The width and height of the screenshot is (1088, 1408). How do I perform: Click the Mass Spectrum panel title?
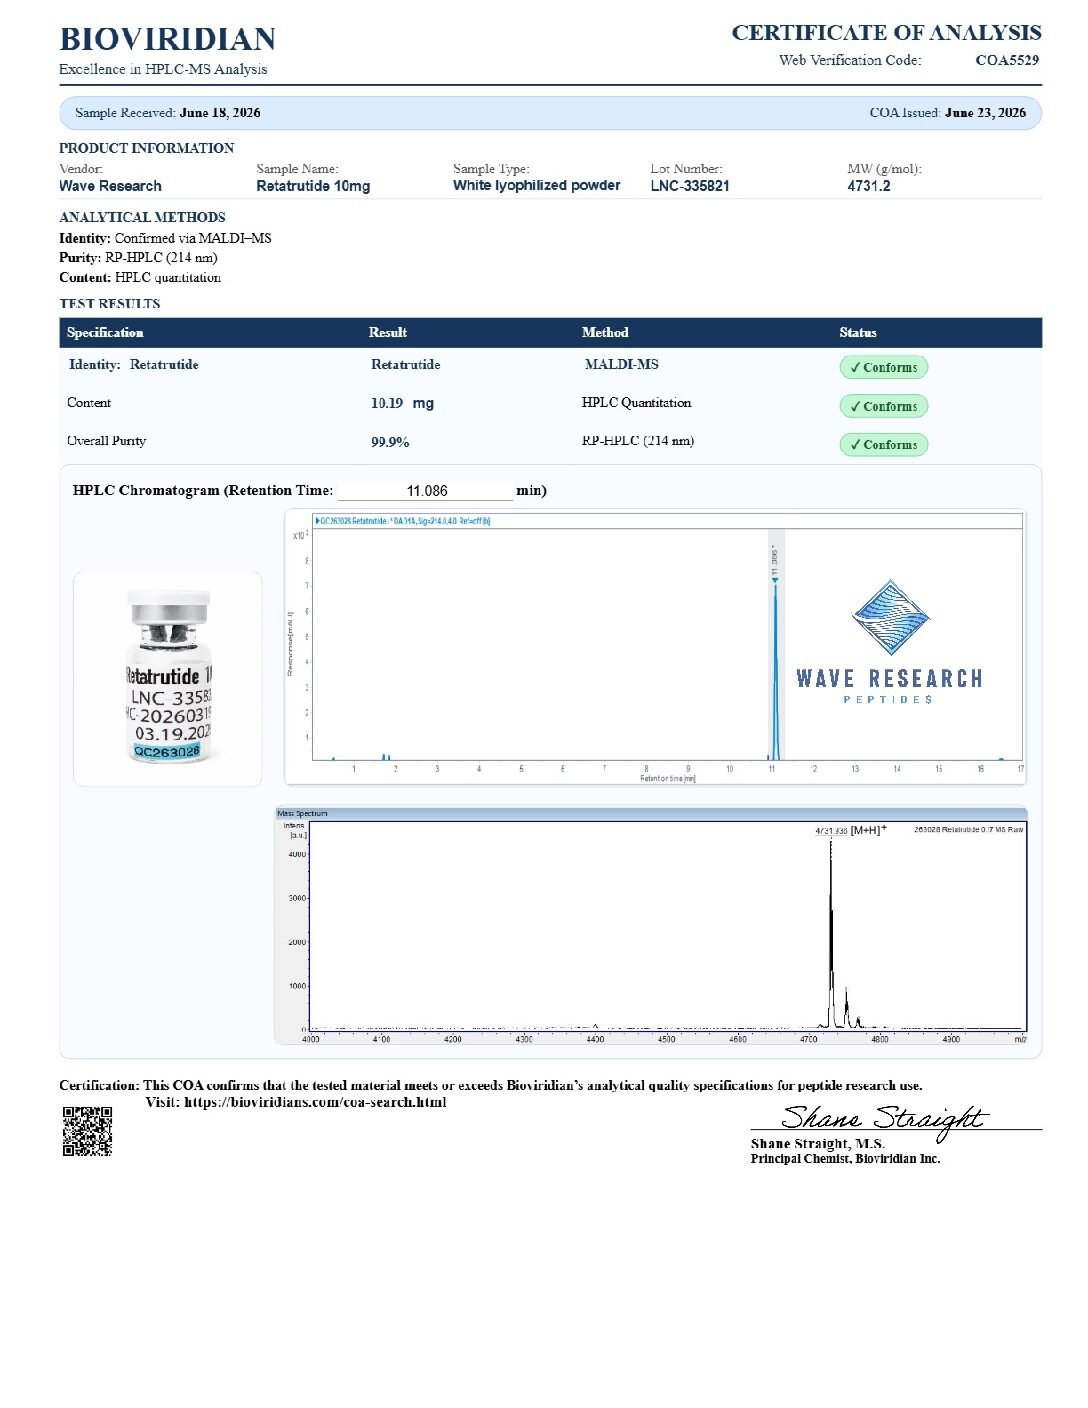click(302, 814)
